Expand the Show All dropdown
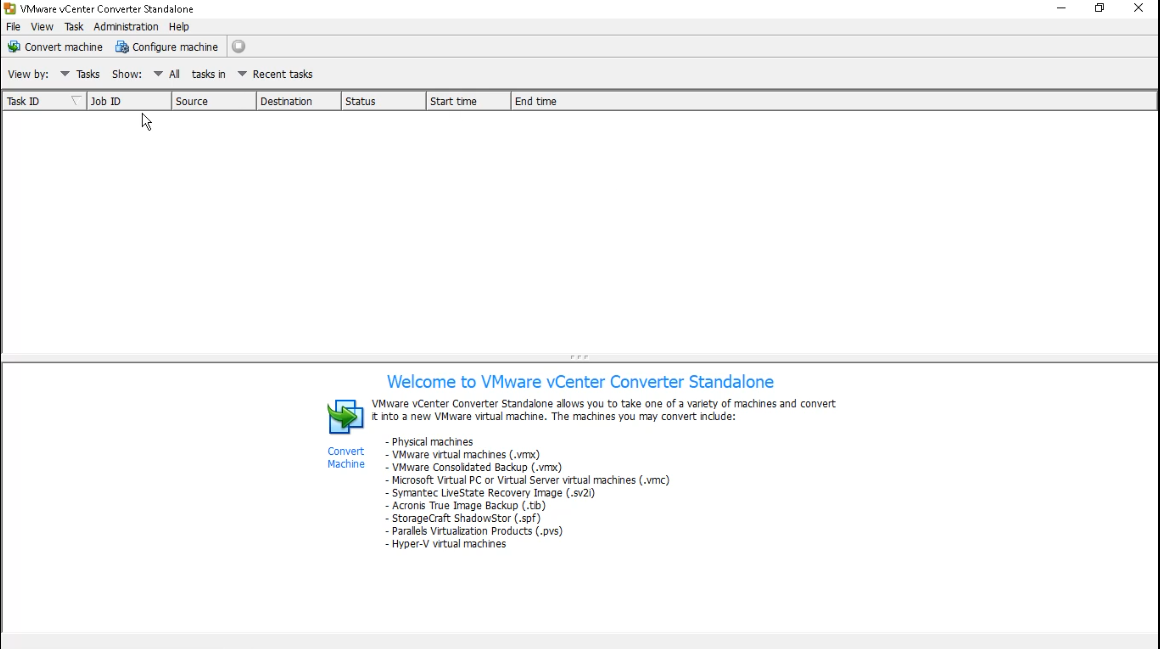1160x649 pixels. click(x=166, y=74)
